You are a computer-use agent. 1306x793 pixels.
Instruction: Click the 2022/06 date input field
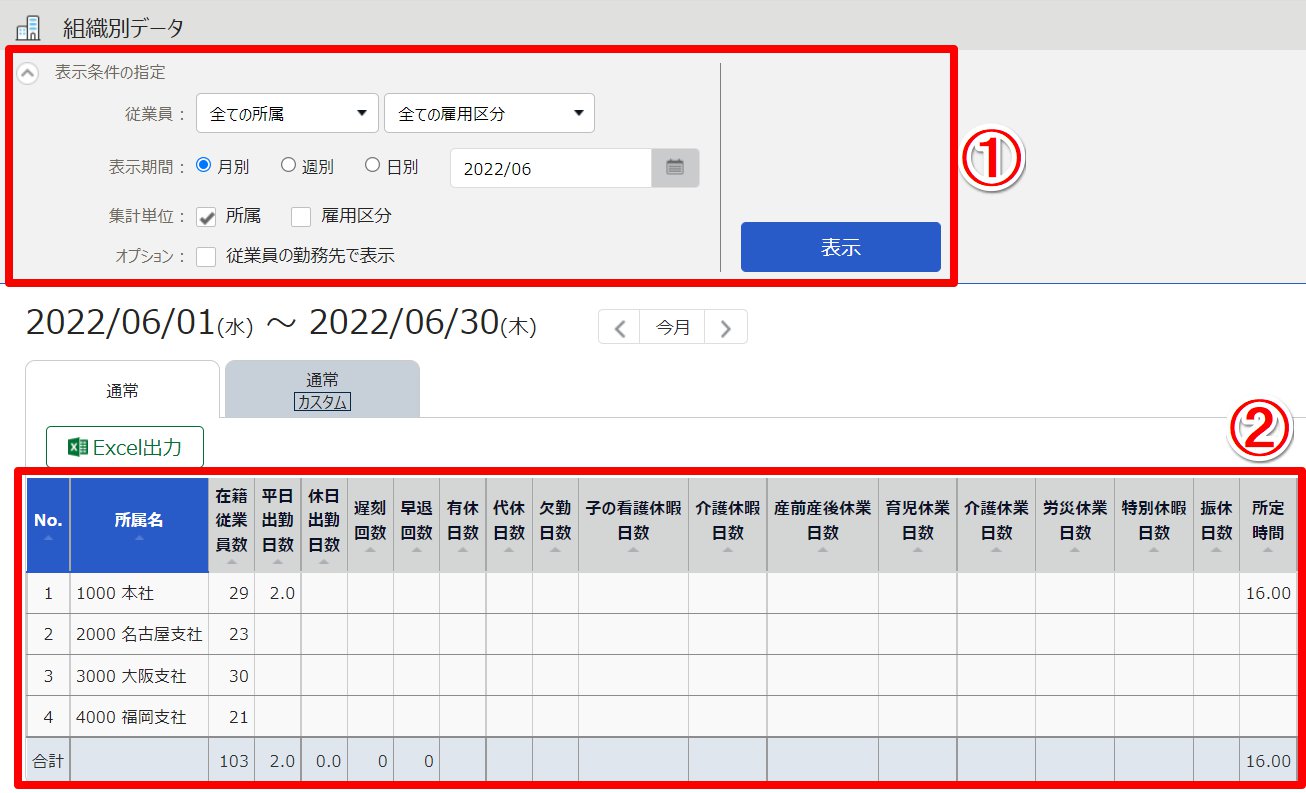[x=551, y=168]
